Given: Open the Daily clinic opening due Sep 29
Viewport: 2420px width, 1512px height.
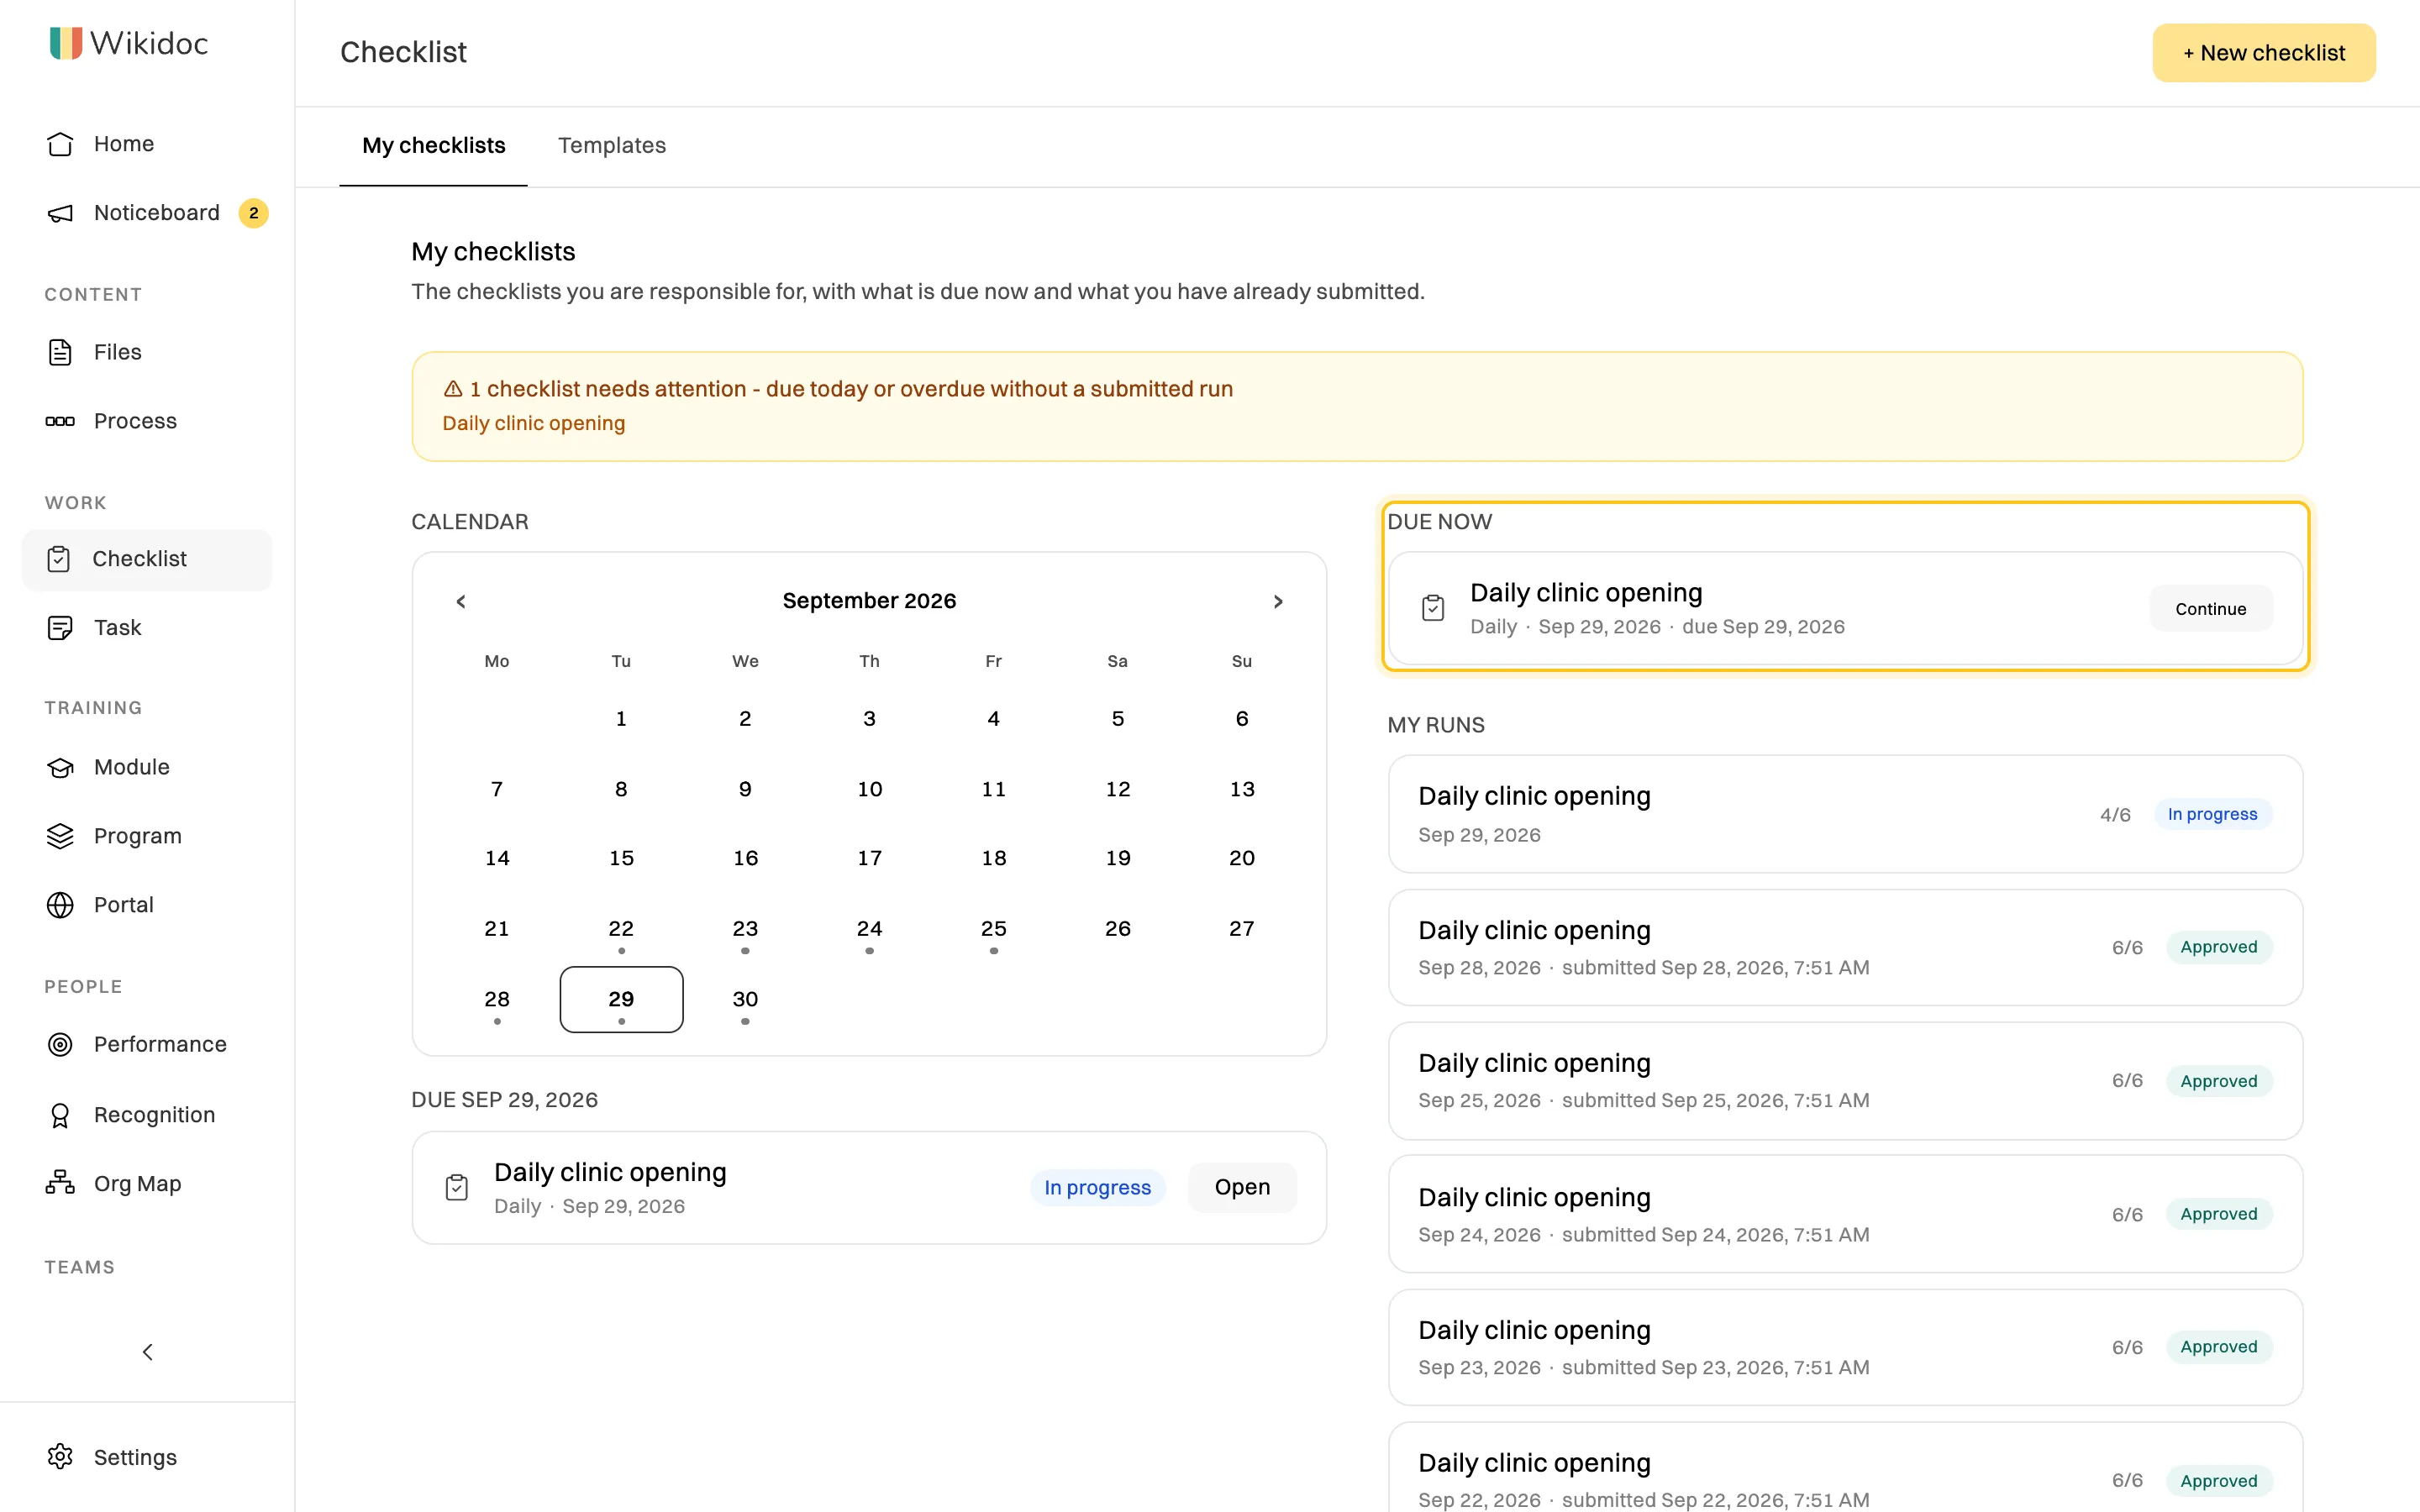Looking at the screenshot, I should point(1242,1188).
